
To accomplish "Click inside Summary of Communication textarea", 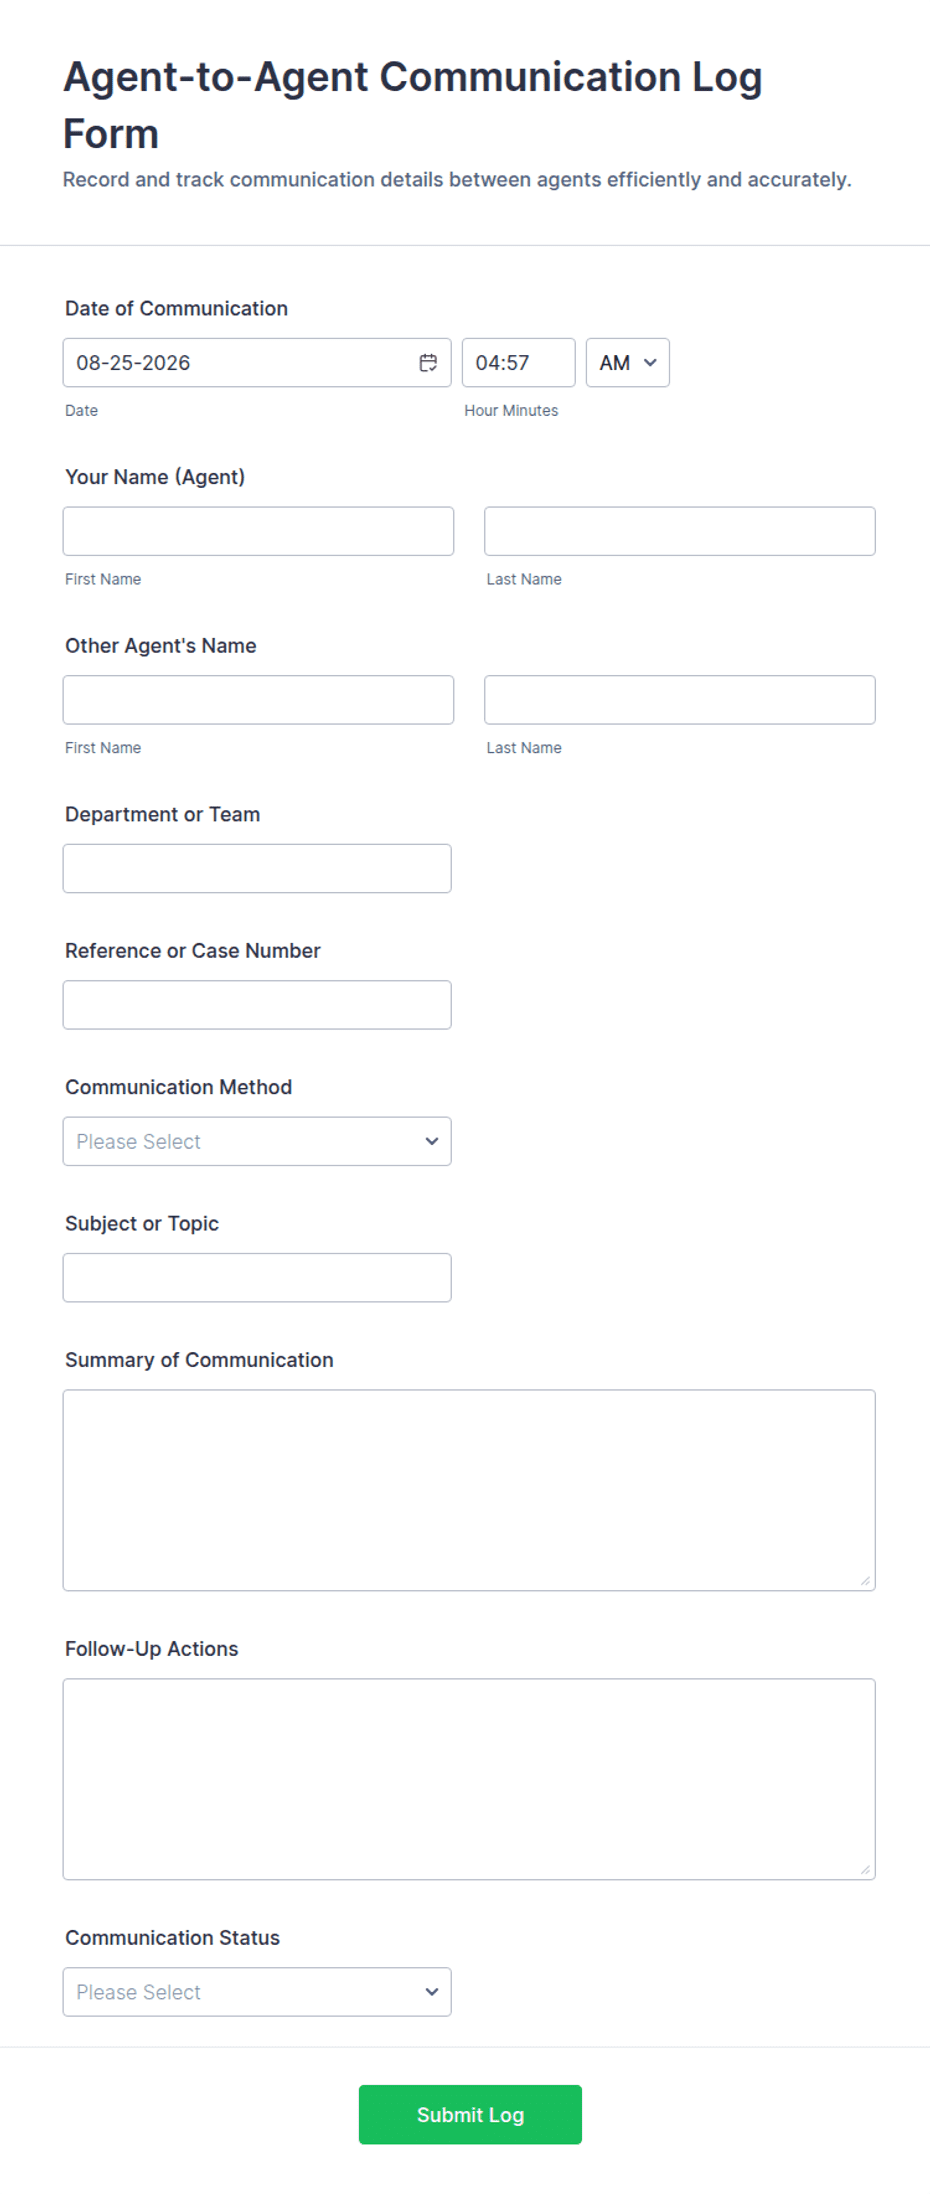I will 469,1490.
